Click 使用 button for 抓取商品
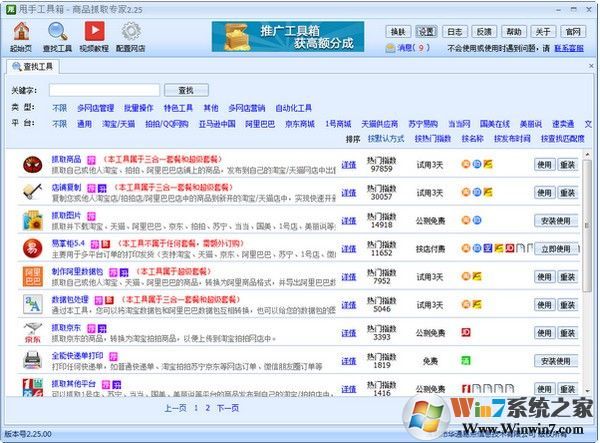The width and height of the screenshot is (600, 443). [544, 165]
